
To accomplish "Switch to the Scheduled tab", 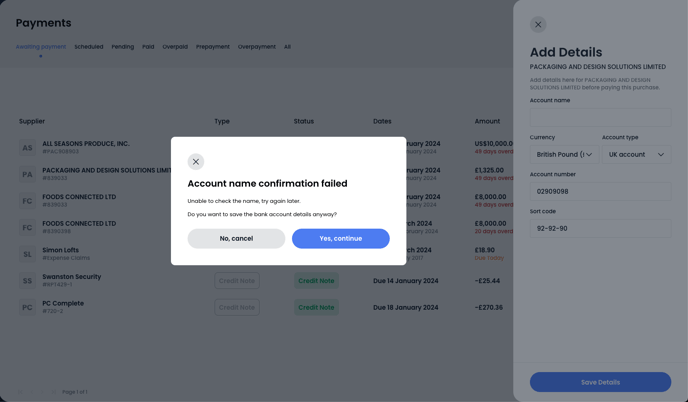I will pos(89,47).
